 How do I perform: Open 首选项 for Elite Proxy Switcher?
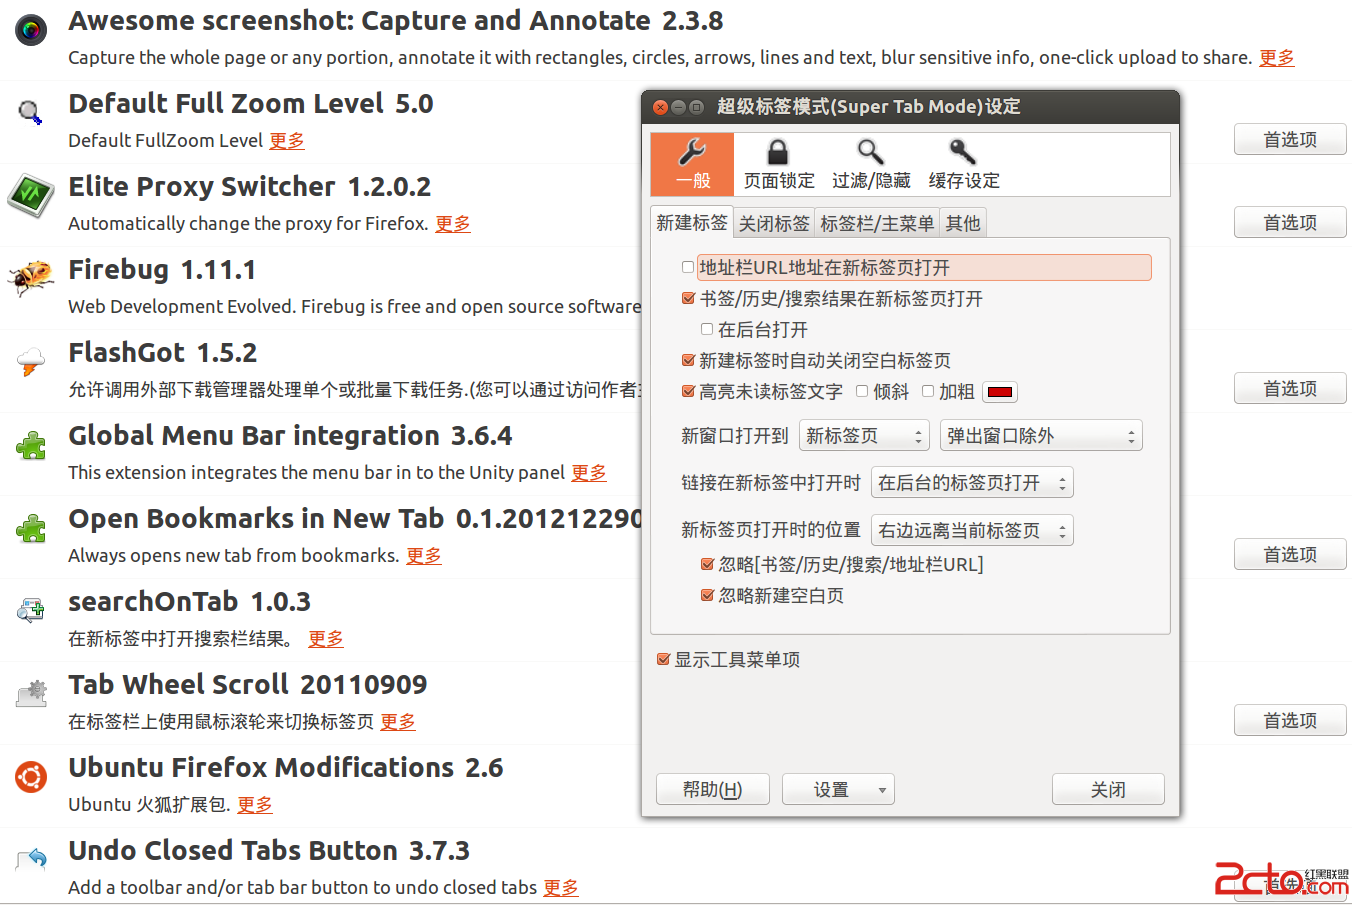(1290, 222)
